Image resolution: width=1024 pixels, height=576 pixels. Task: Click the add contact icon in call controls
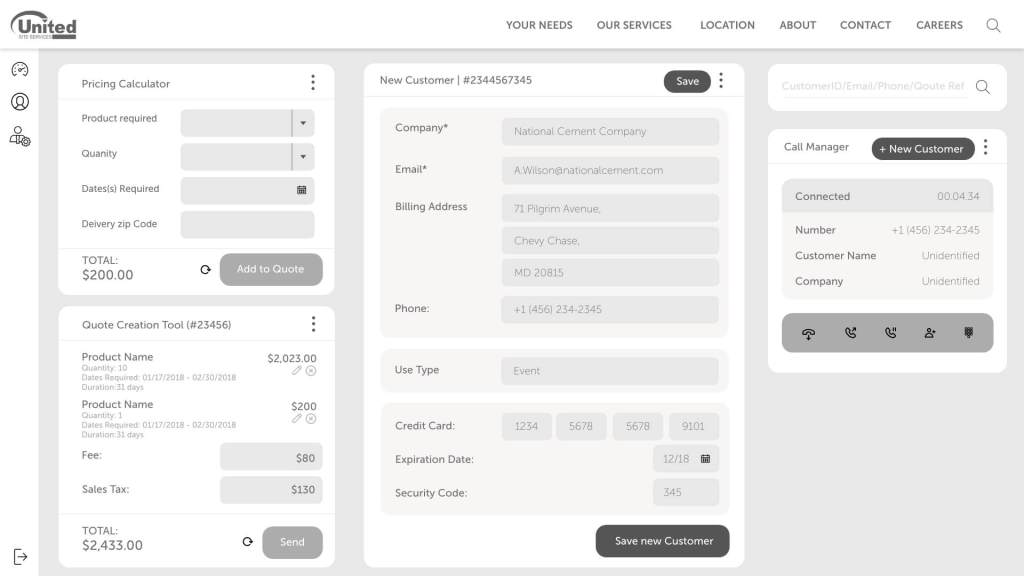pos(930,334)
